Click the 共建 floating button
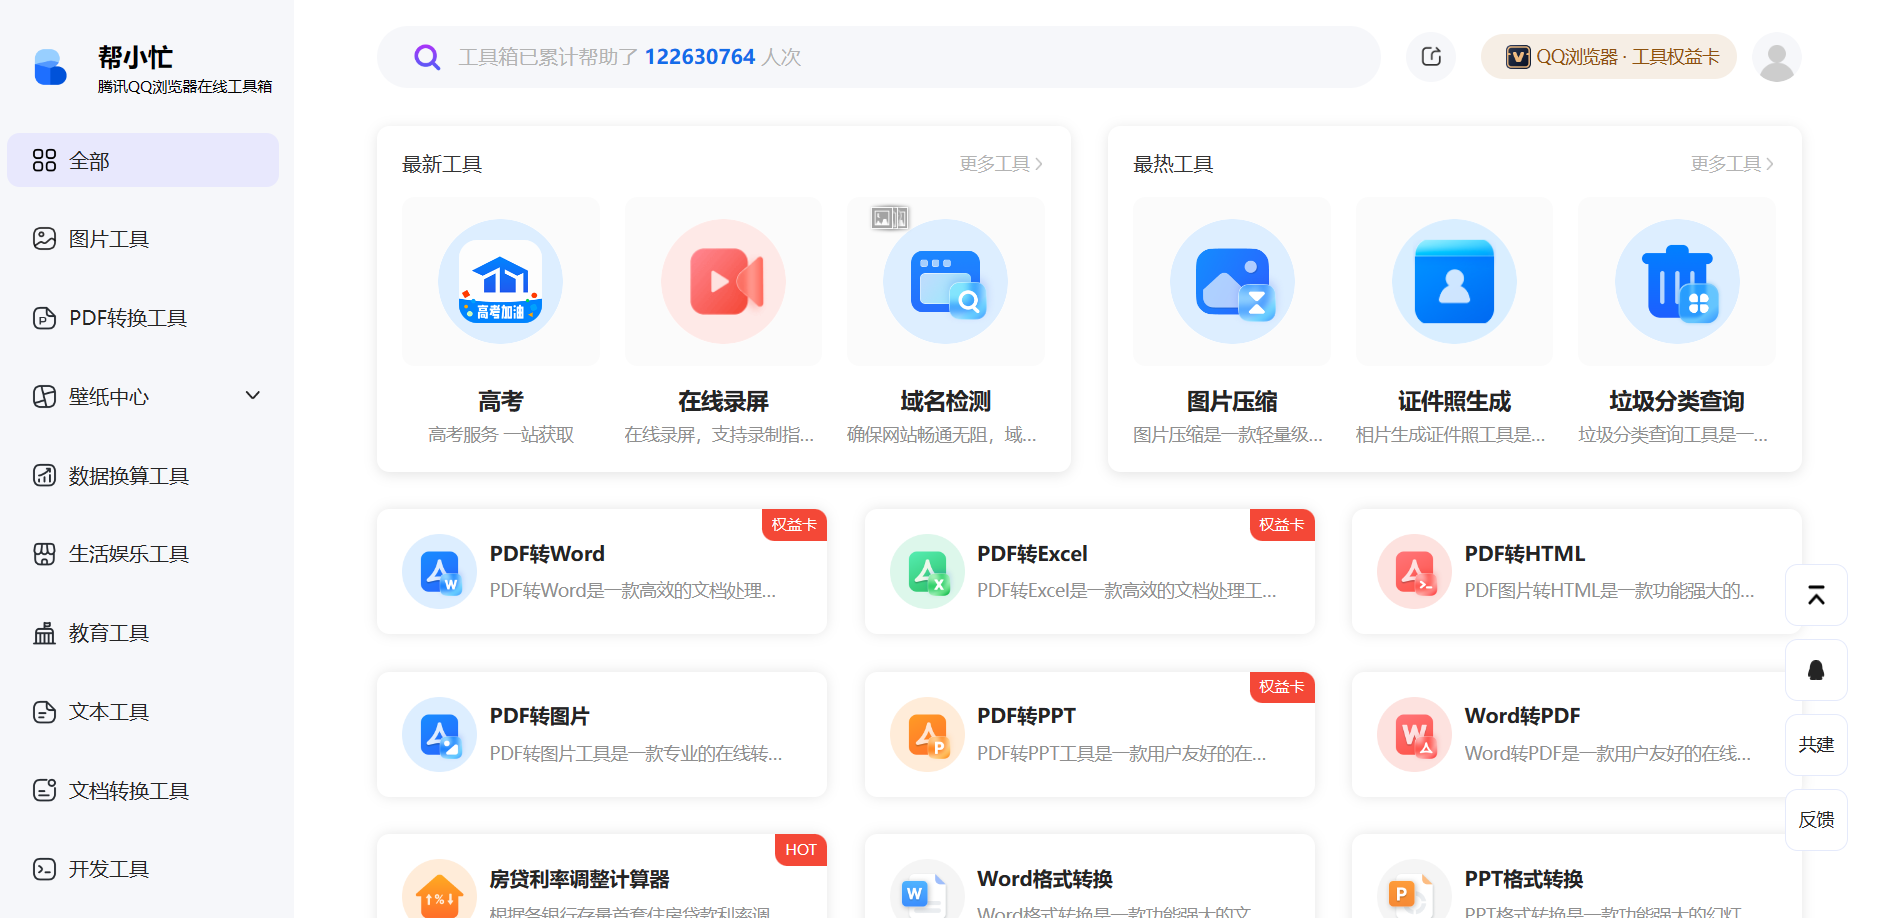This screenshot has width=1880, height=918. click(1816, 745)
